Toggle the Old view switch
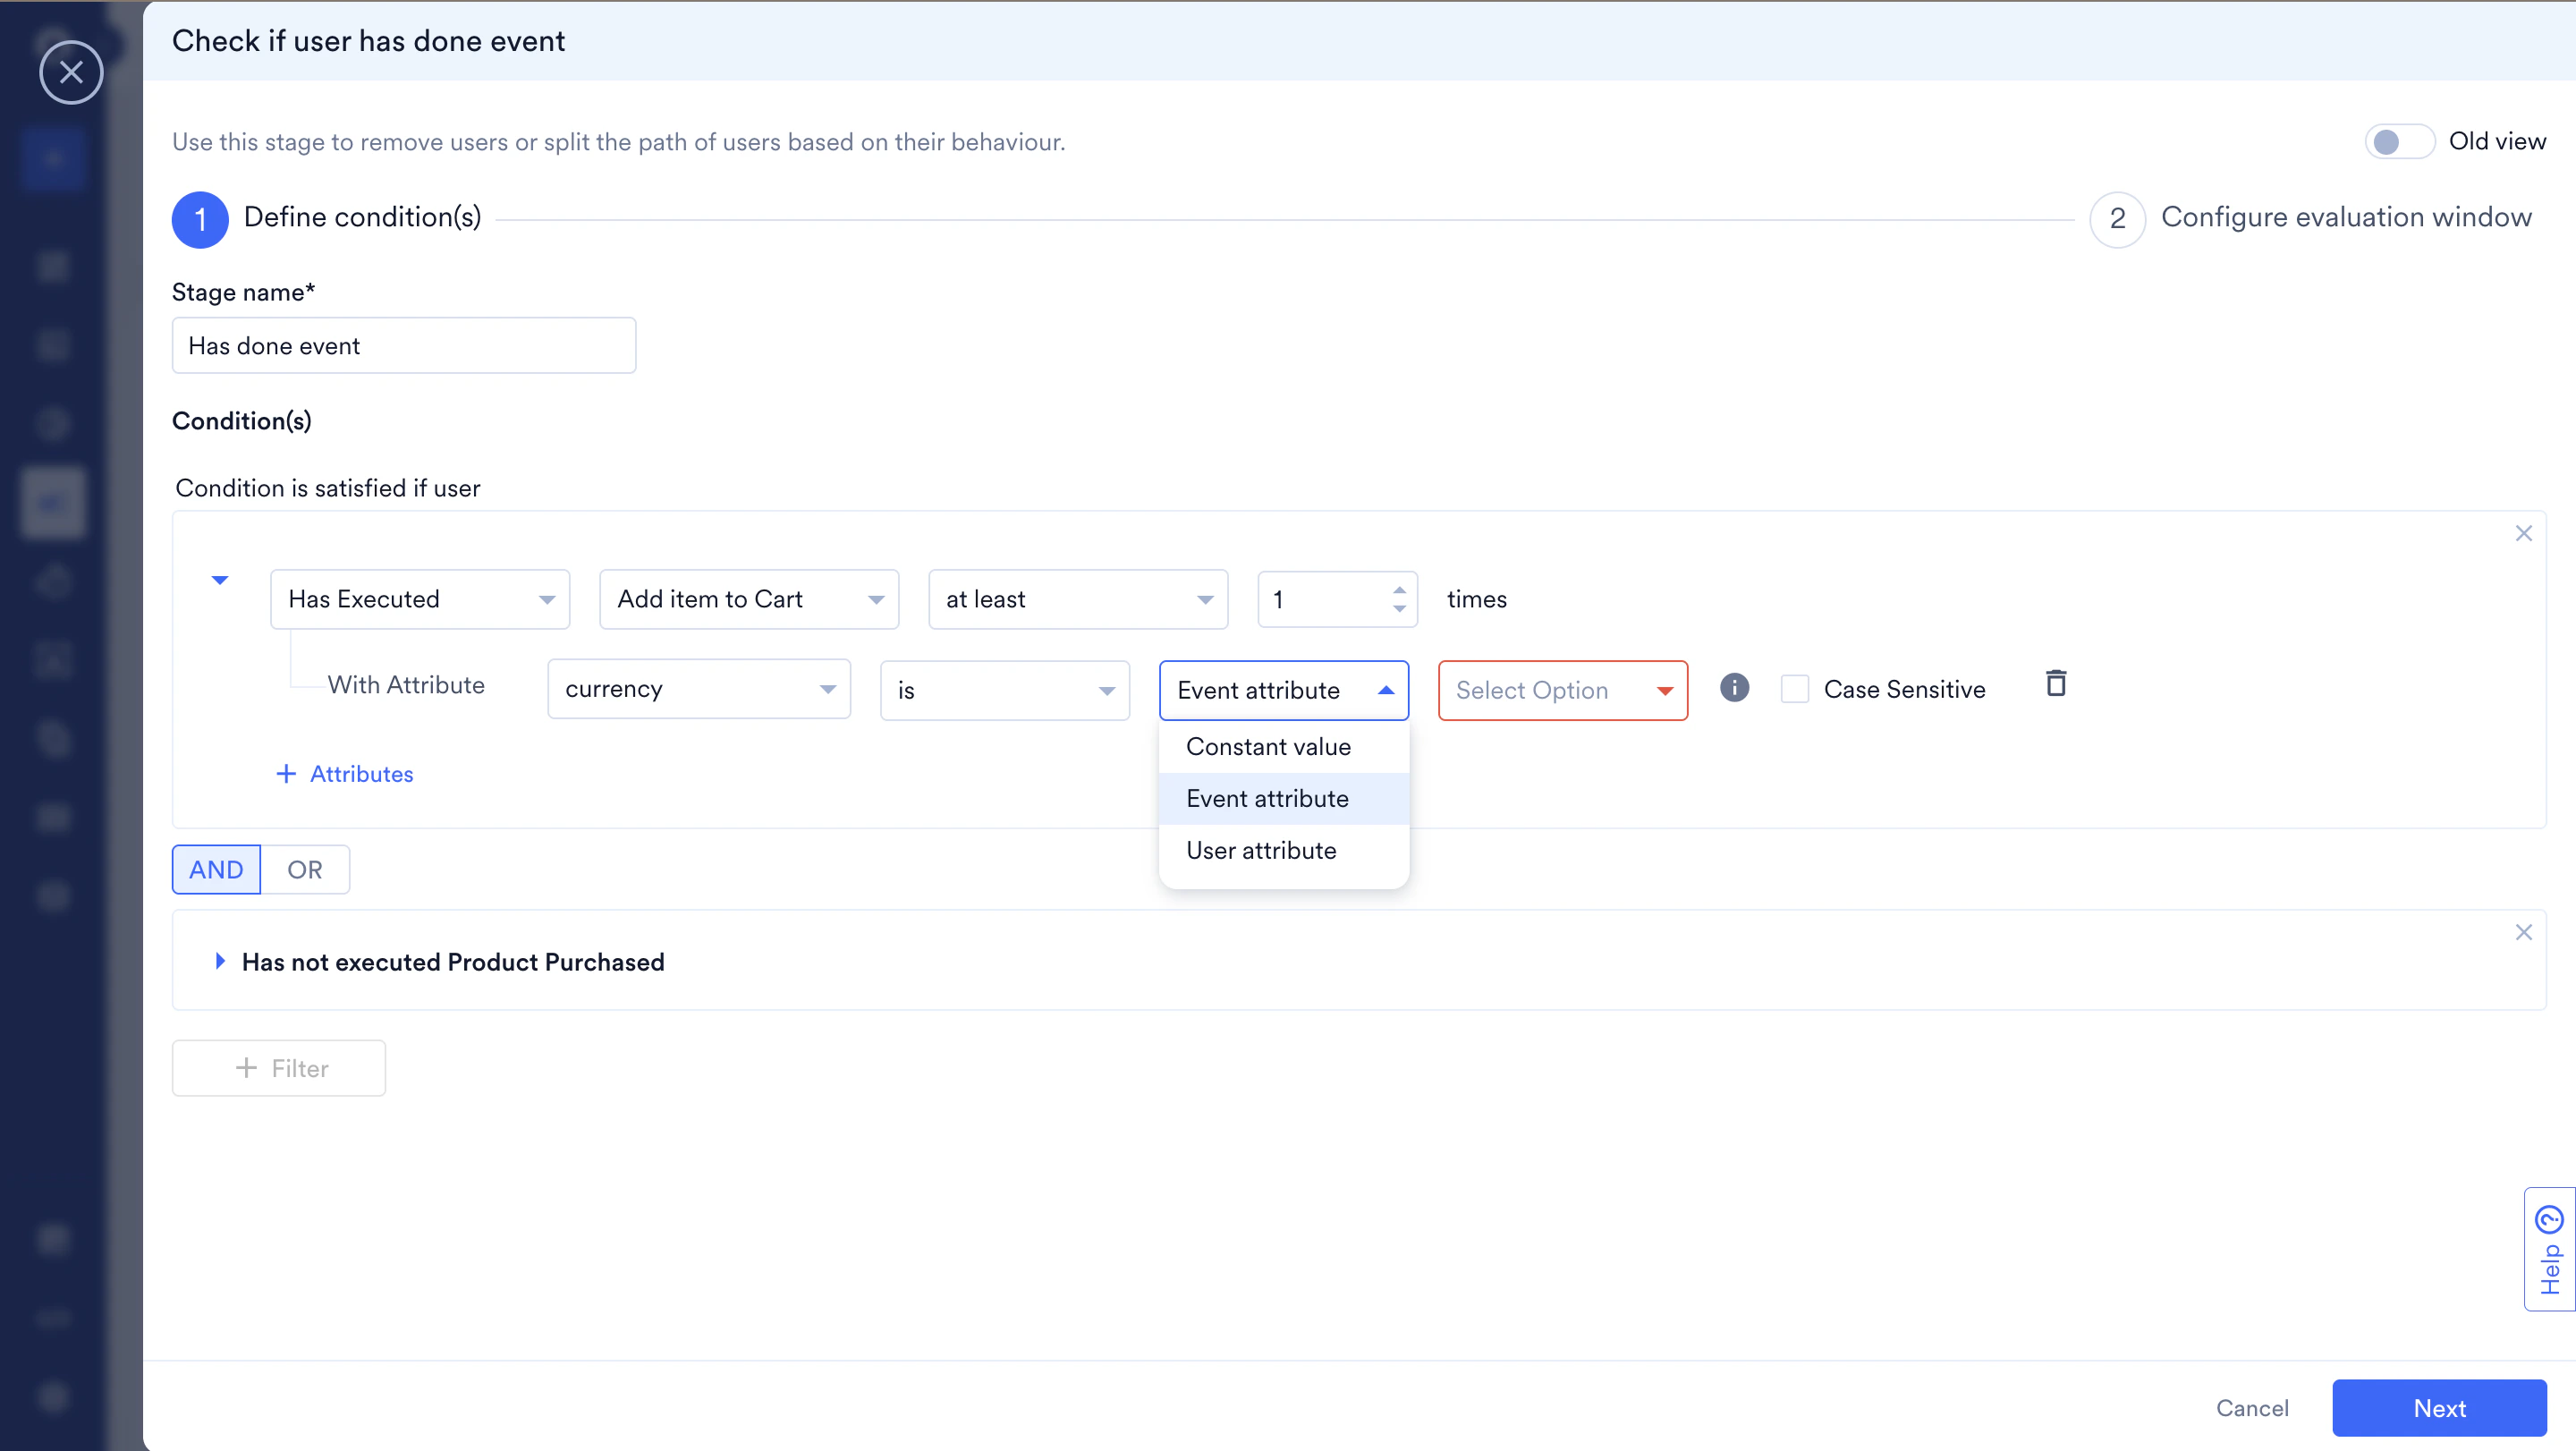This screenshot has height=1451, width=2576. [2399, 142]
